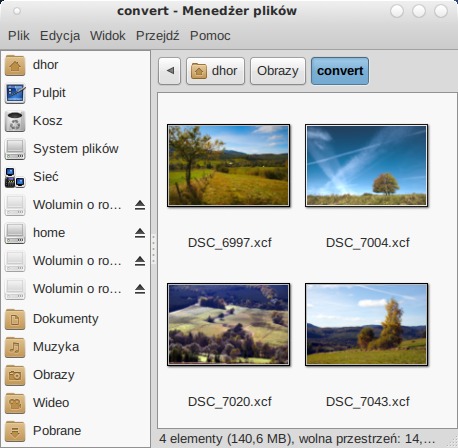Open Wideo folder in sidebar

point(75,403)
